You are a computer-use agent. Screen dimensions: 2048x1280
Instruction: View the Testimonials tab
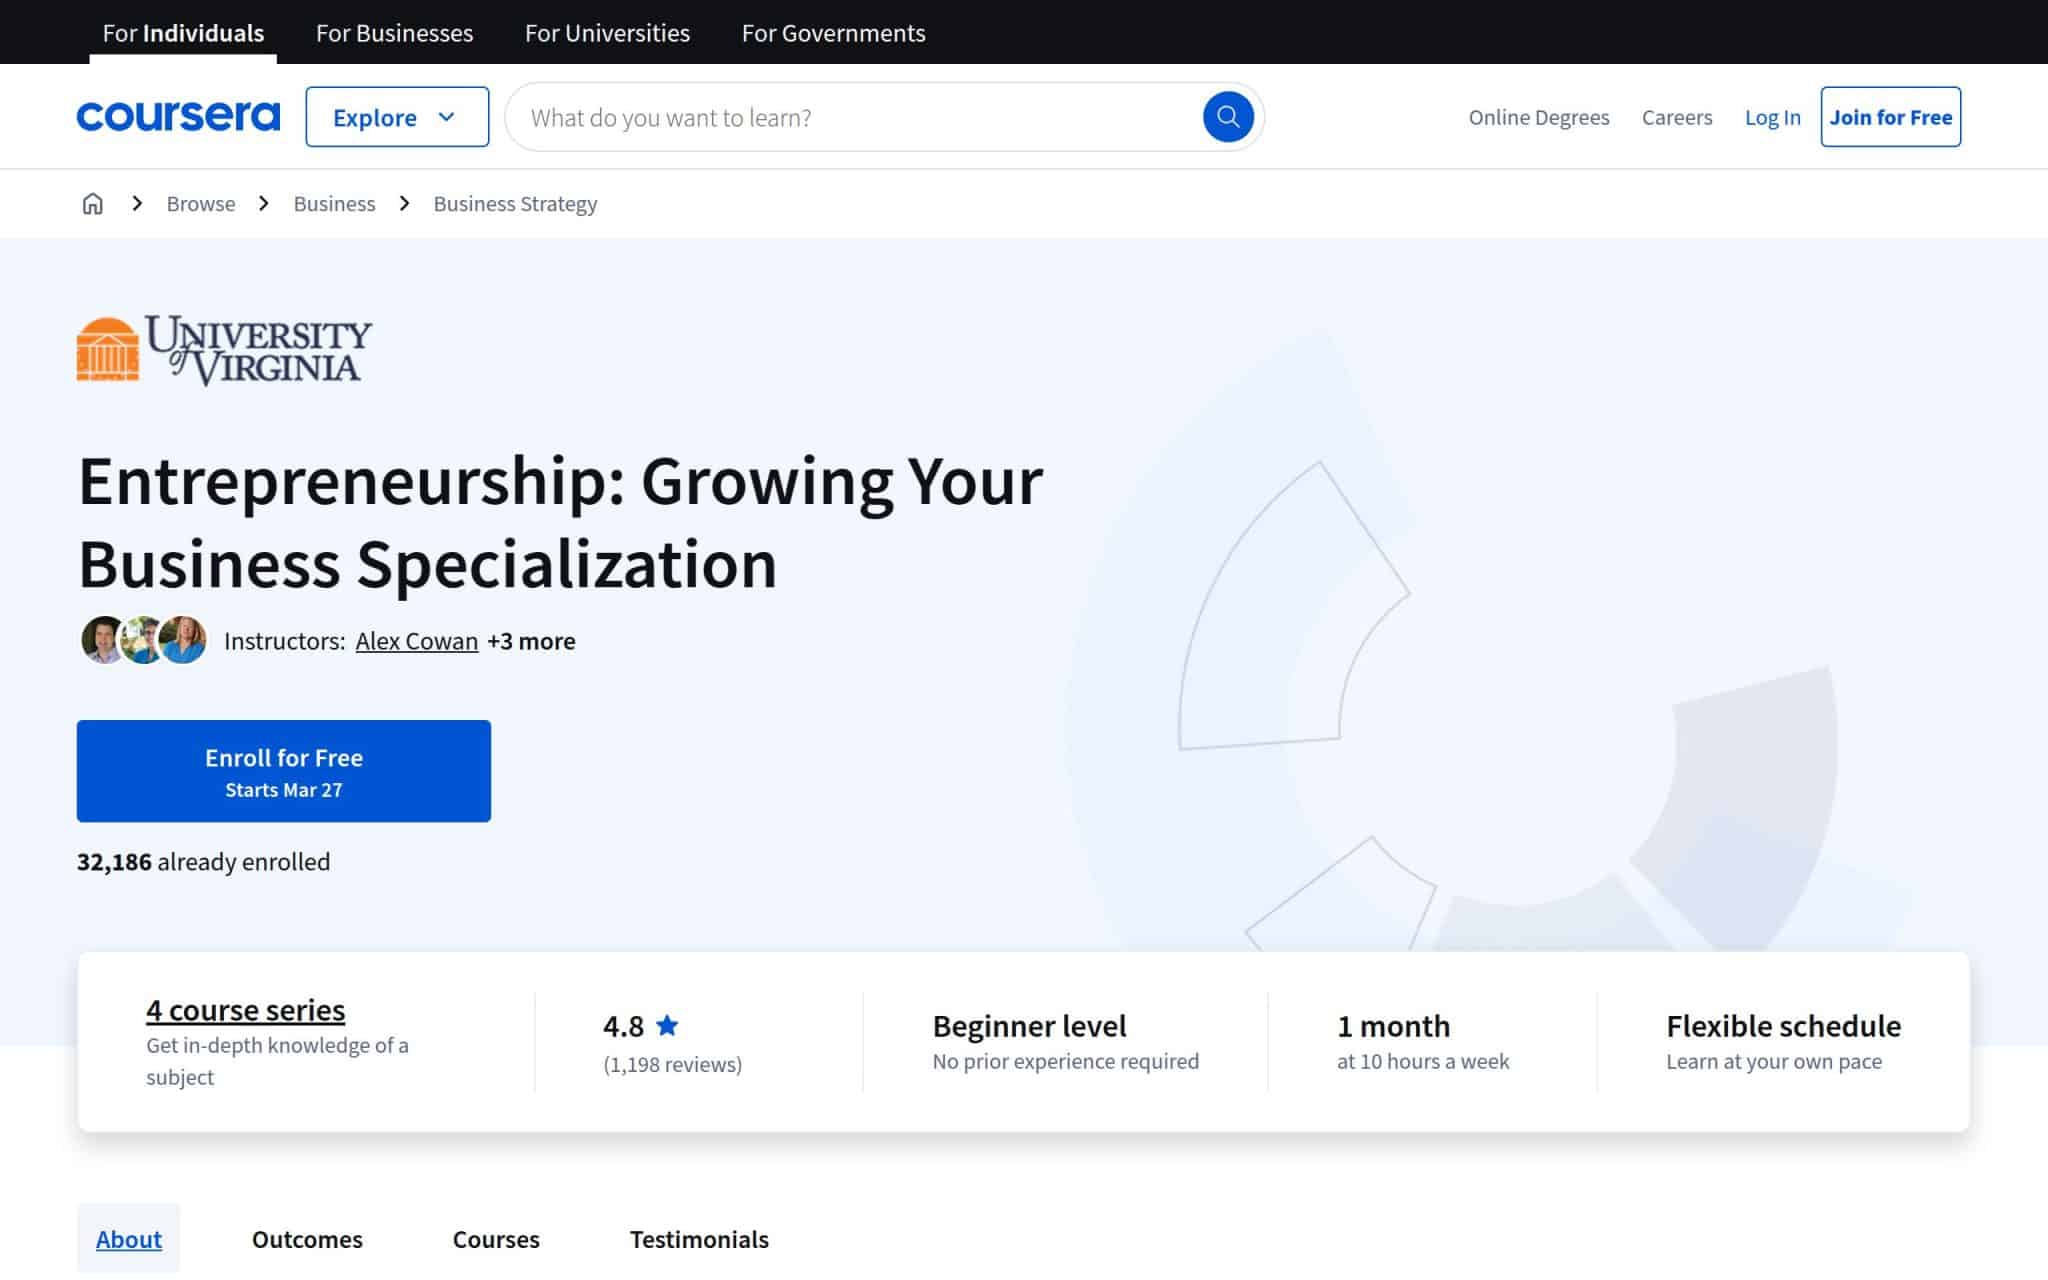pyautogui.click(x=699, y=1239)
